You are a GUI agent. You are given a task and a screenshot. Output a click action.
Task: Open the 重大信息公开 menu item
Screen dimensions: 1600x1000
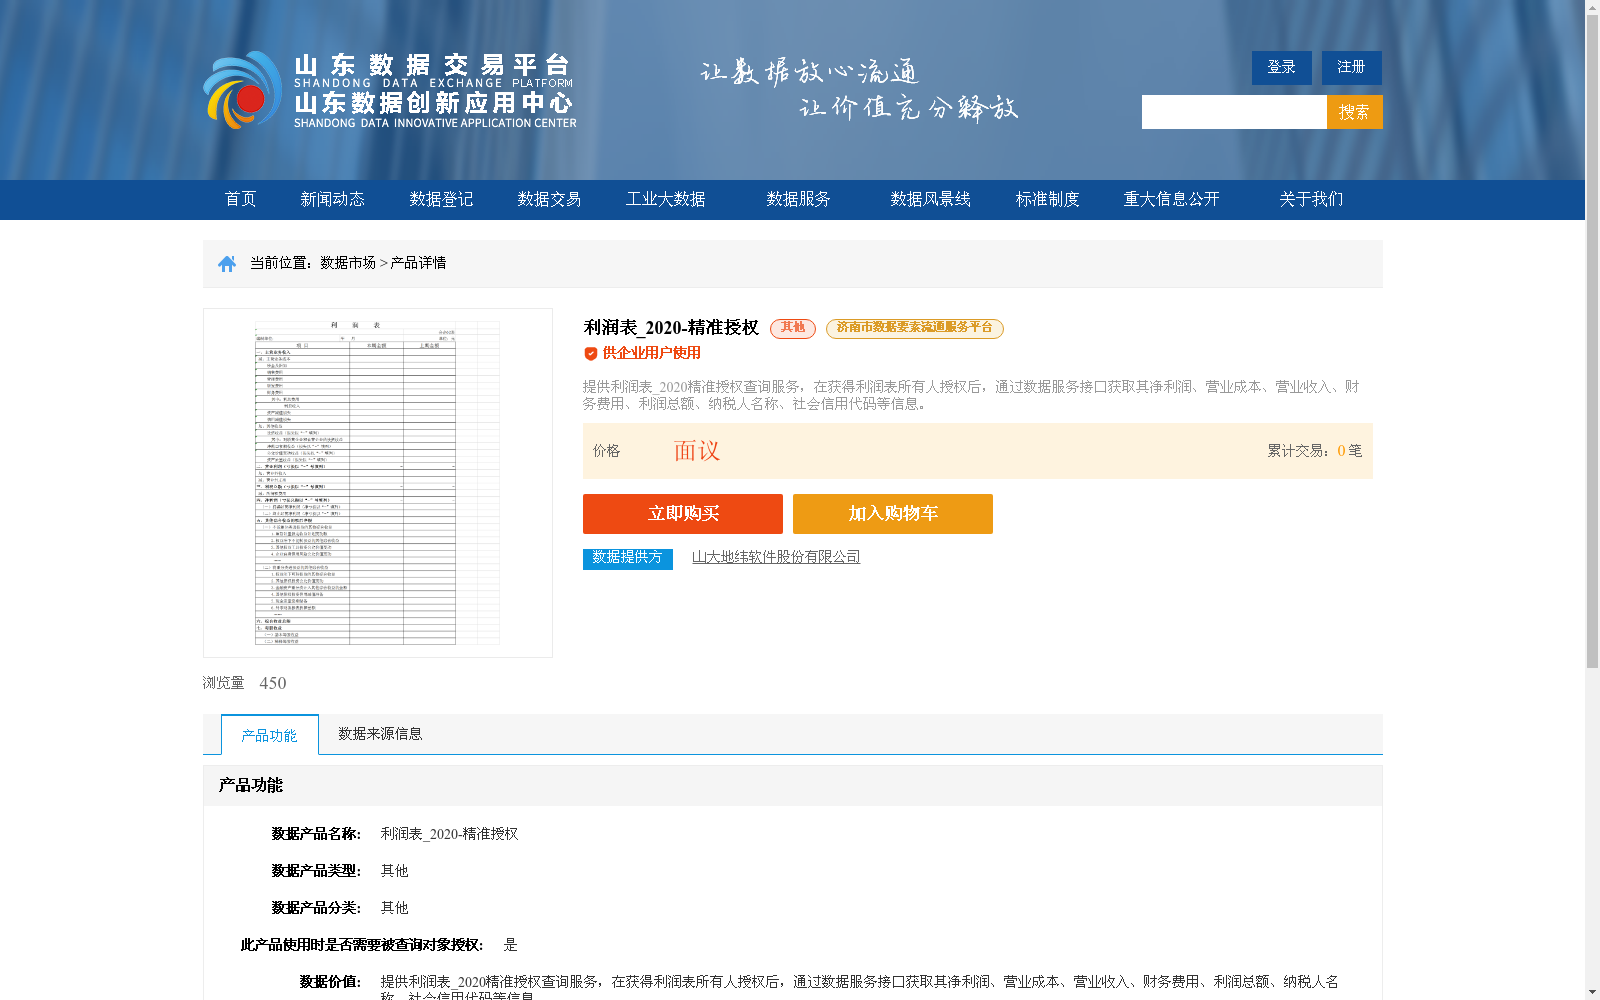coord(1171,200)
